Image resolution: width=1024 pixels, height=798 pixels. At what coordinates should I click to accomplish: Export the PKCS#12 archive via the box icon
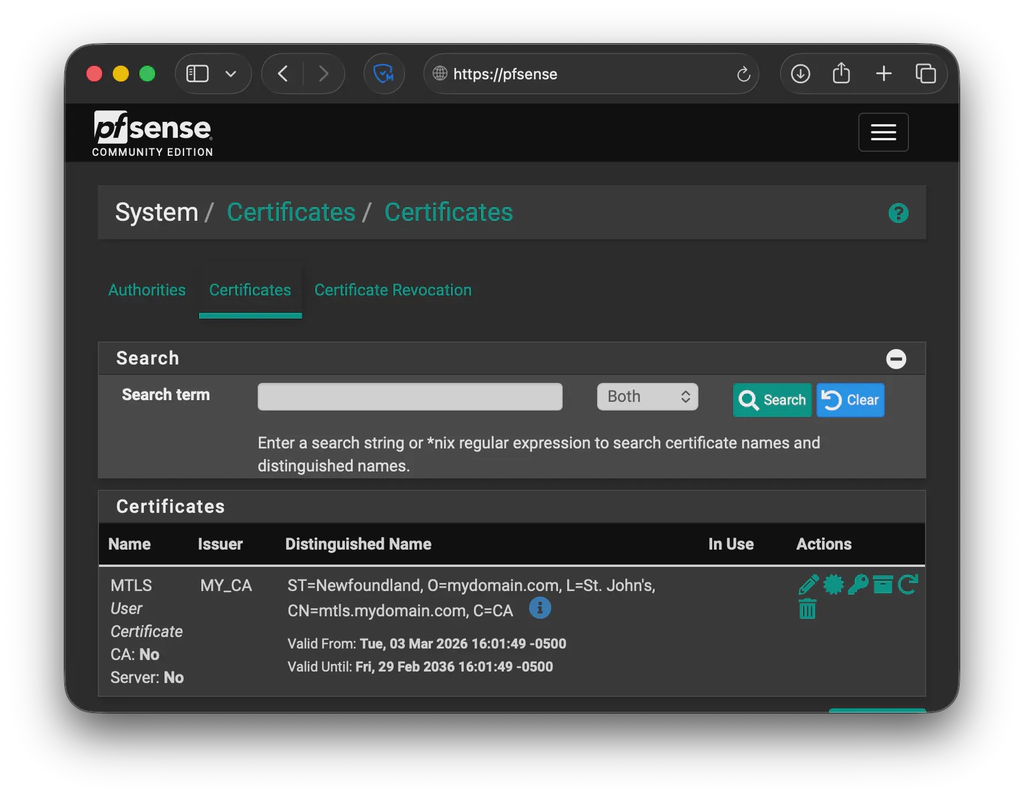click(883, 585)
